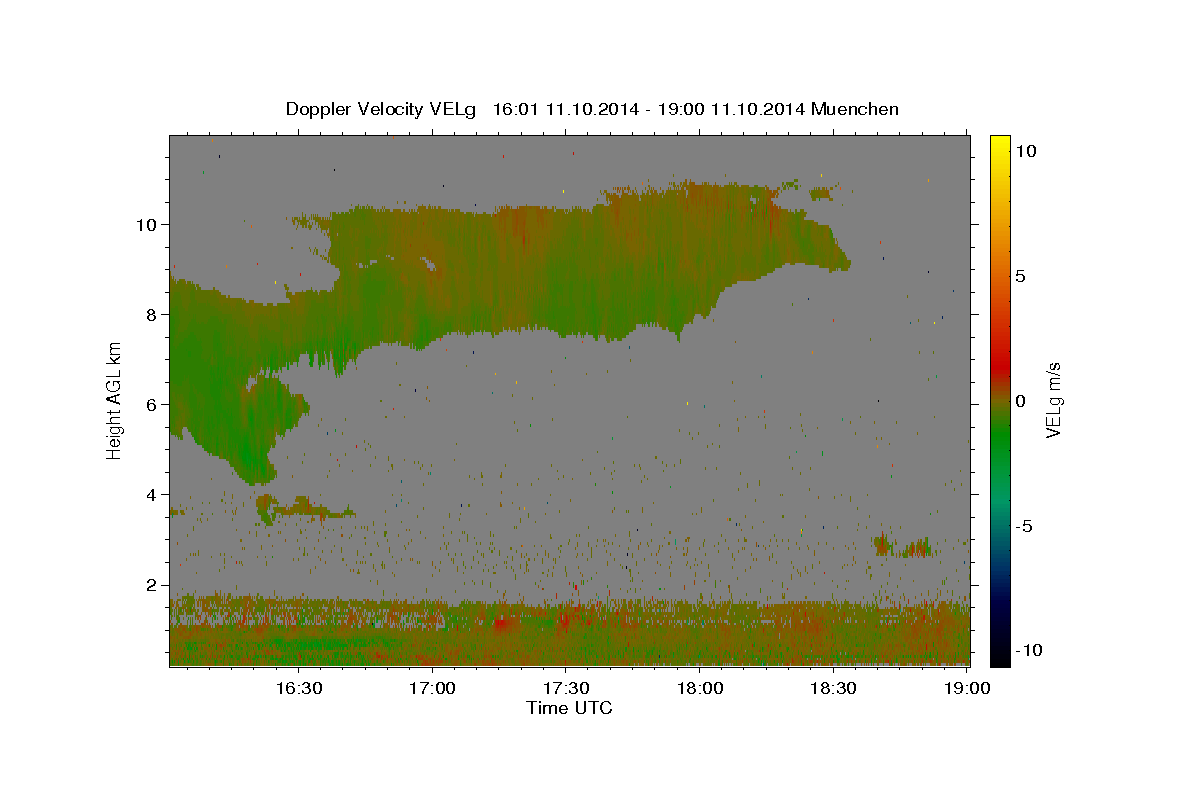Click the colorbar value -5 label
1200x800 pixels.
[1024, 526]
